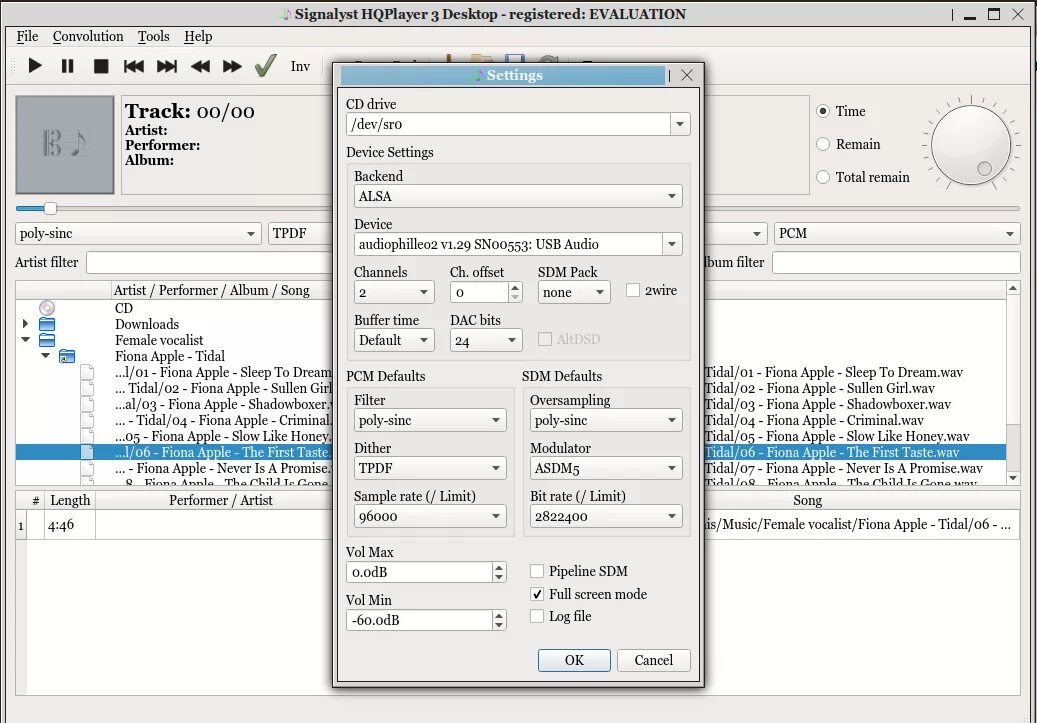Open the Channels dropdown
Screen dimensions: 1037x723
point(394,292)
